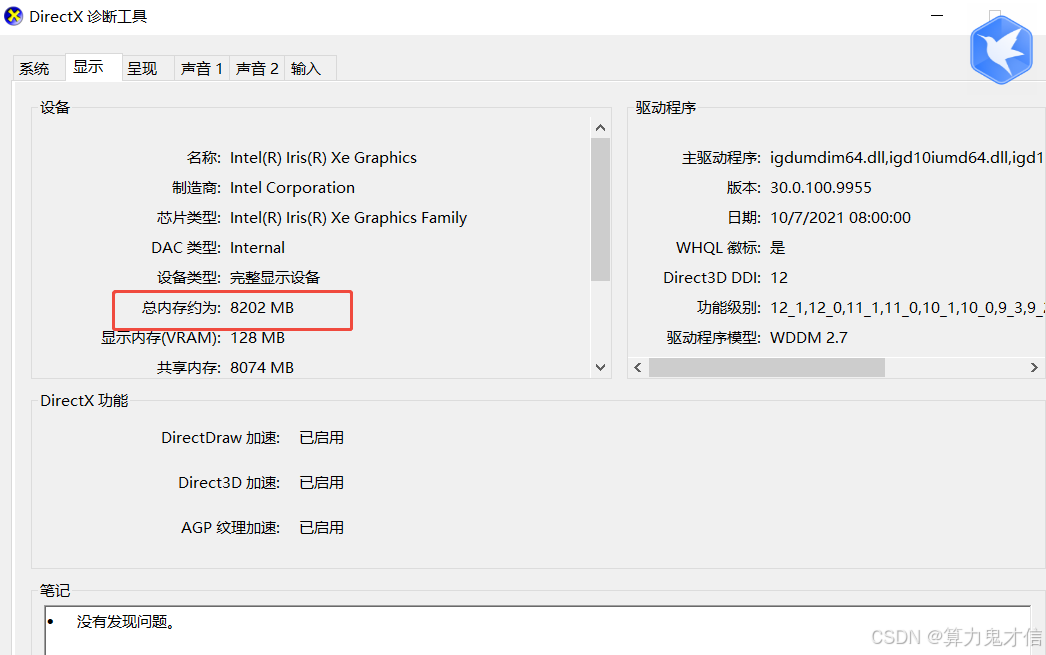Click the device type value 完整显示设备
Viewport: 1046px width, 655px height.
tap(275, 278)
